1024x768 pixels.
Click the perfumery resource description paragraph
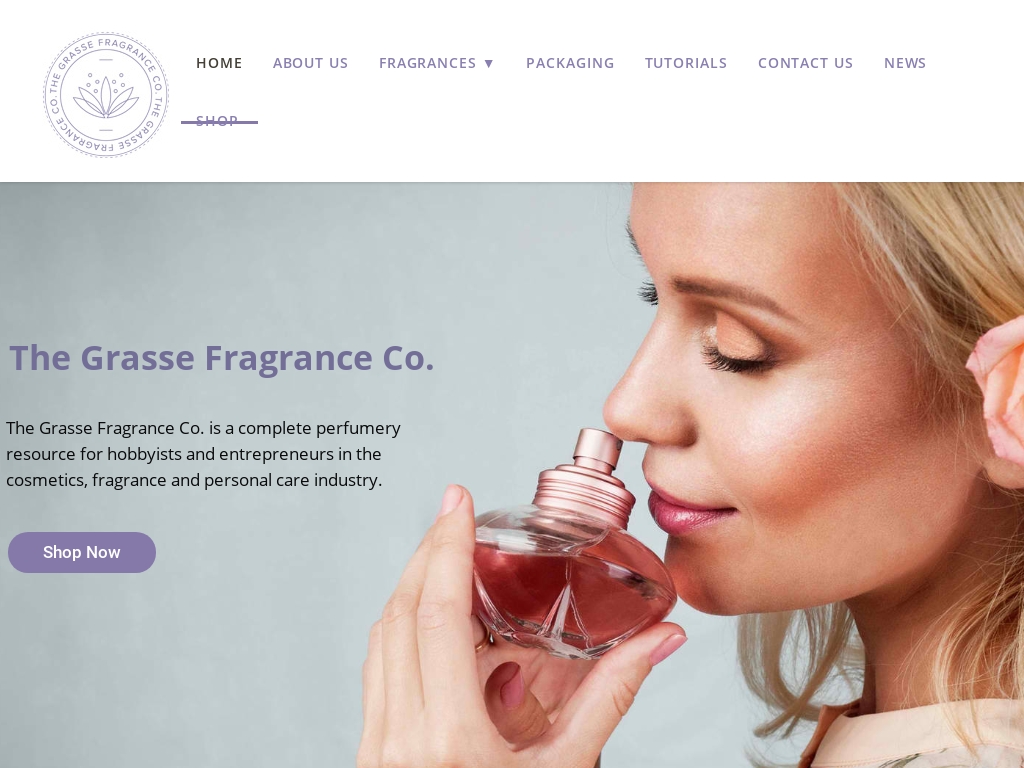click(203, 454)
